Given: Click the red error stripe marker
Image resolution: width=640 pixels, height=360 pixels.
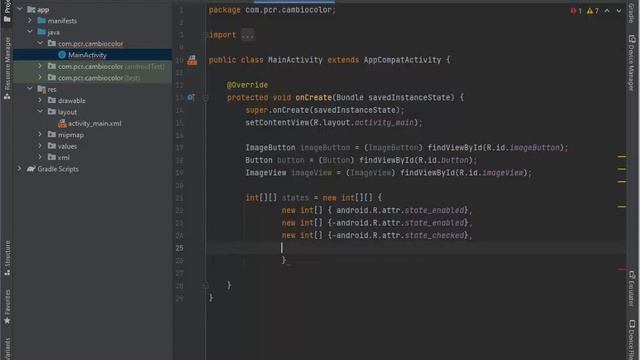Looking at the screenshot, I should tap(622, 269).
